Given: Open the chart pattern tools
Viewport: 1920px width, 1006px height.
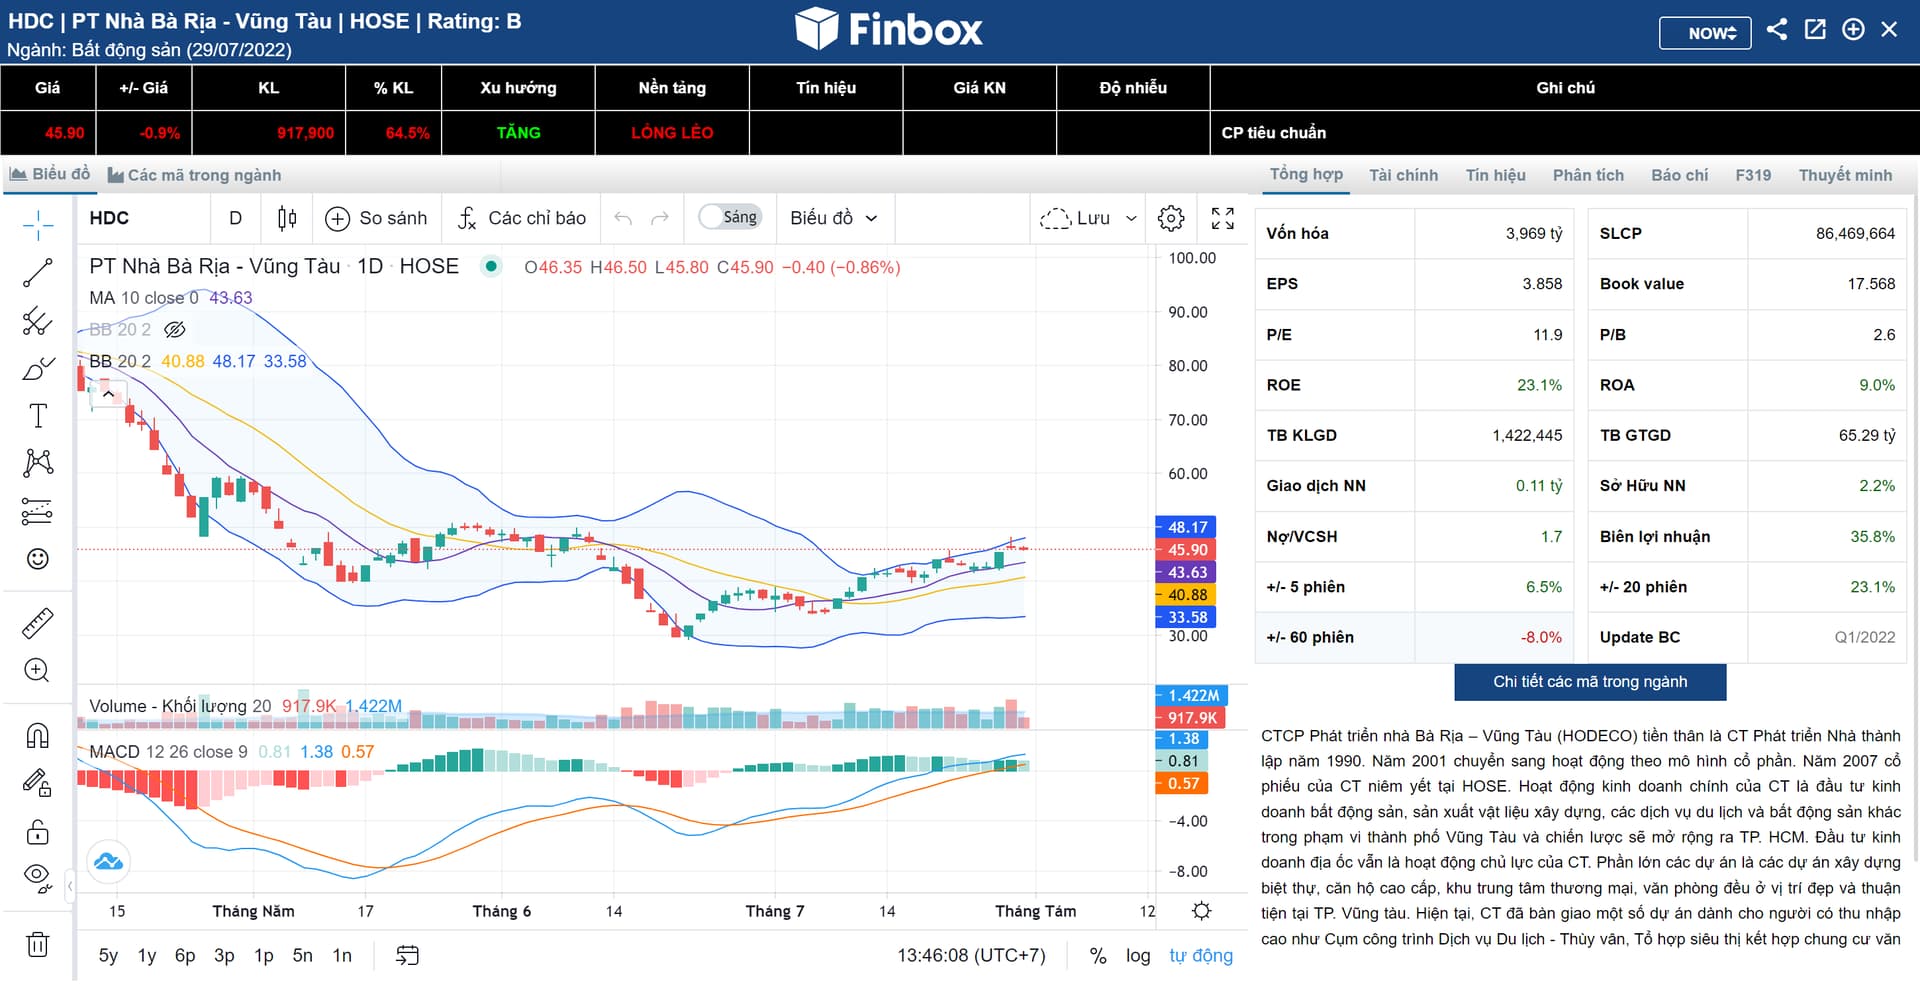Looking at the screenshot, I should [37, 463].
